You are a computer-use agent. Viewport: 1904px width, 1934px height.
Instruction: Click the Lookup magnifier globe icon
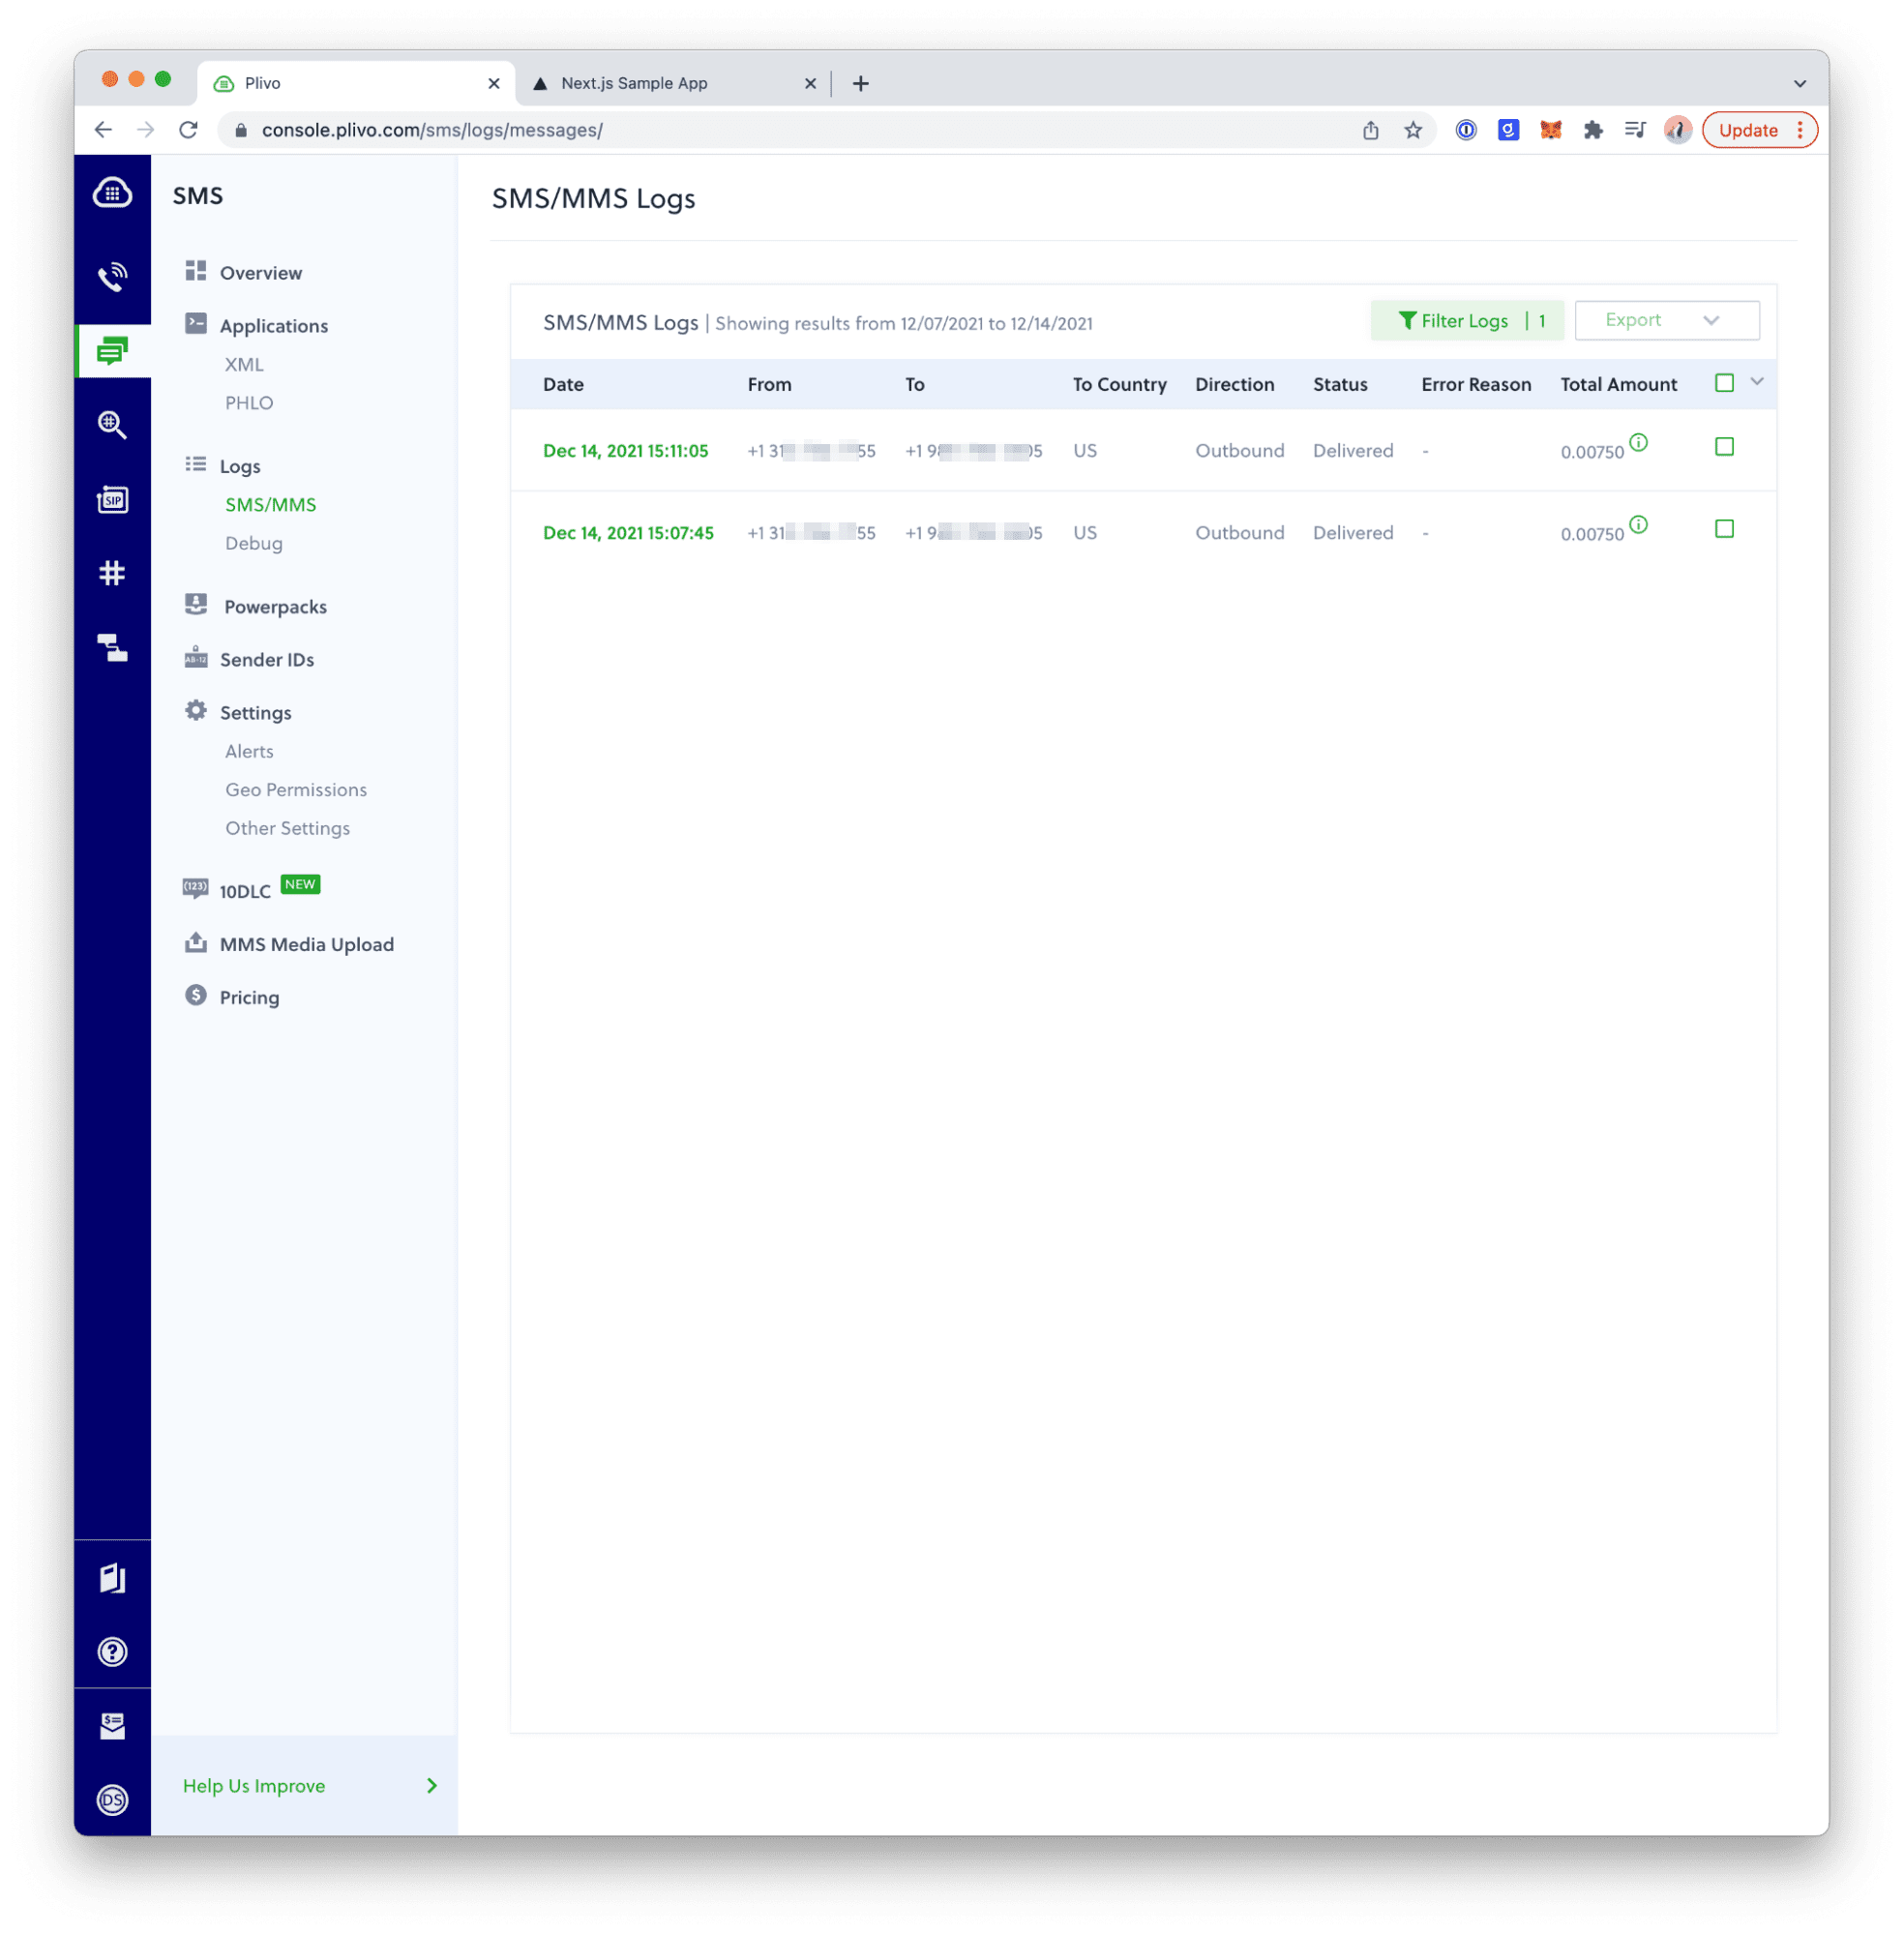point(112,425)
